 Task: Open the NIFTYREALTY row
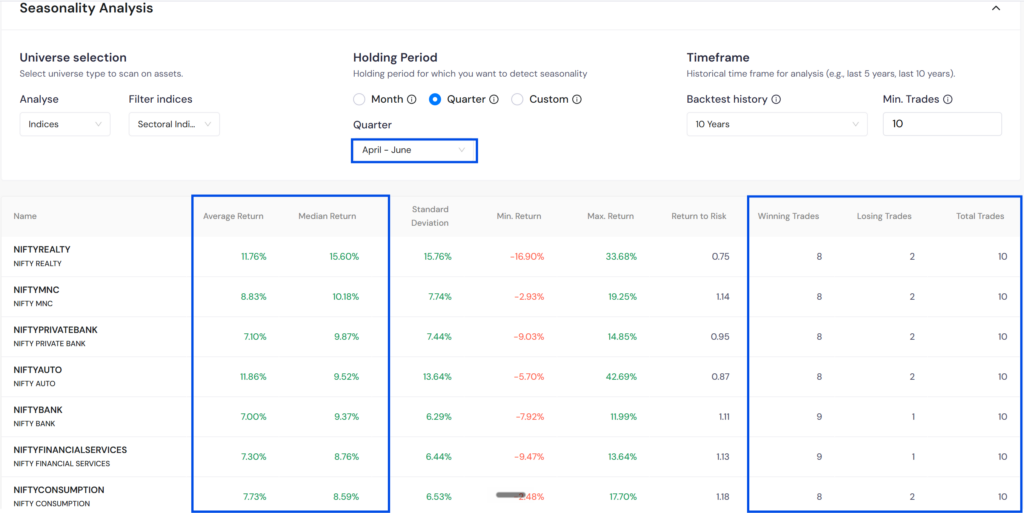pyautogui.click(x=512, y=256)
